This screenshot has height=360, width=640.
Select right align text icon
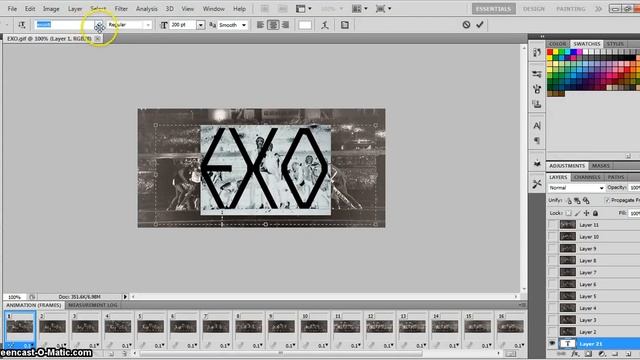tap(285, 25)
